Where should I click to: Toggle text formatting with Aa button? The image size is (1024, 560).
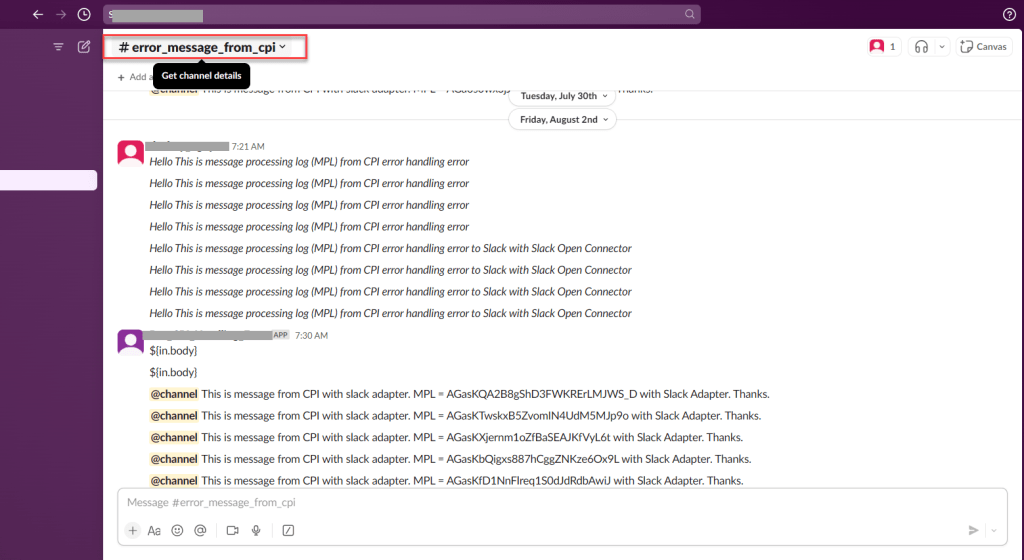(x=154, y=530)
